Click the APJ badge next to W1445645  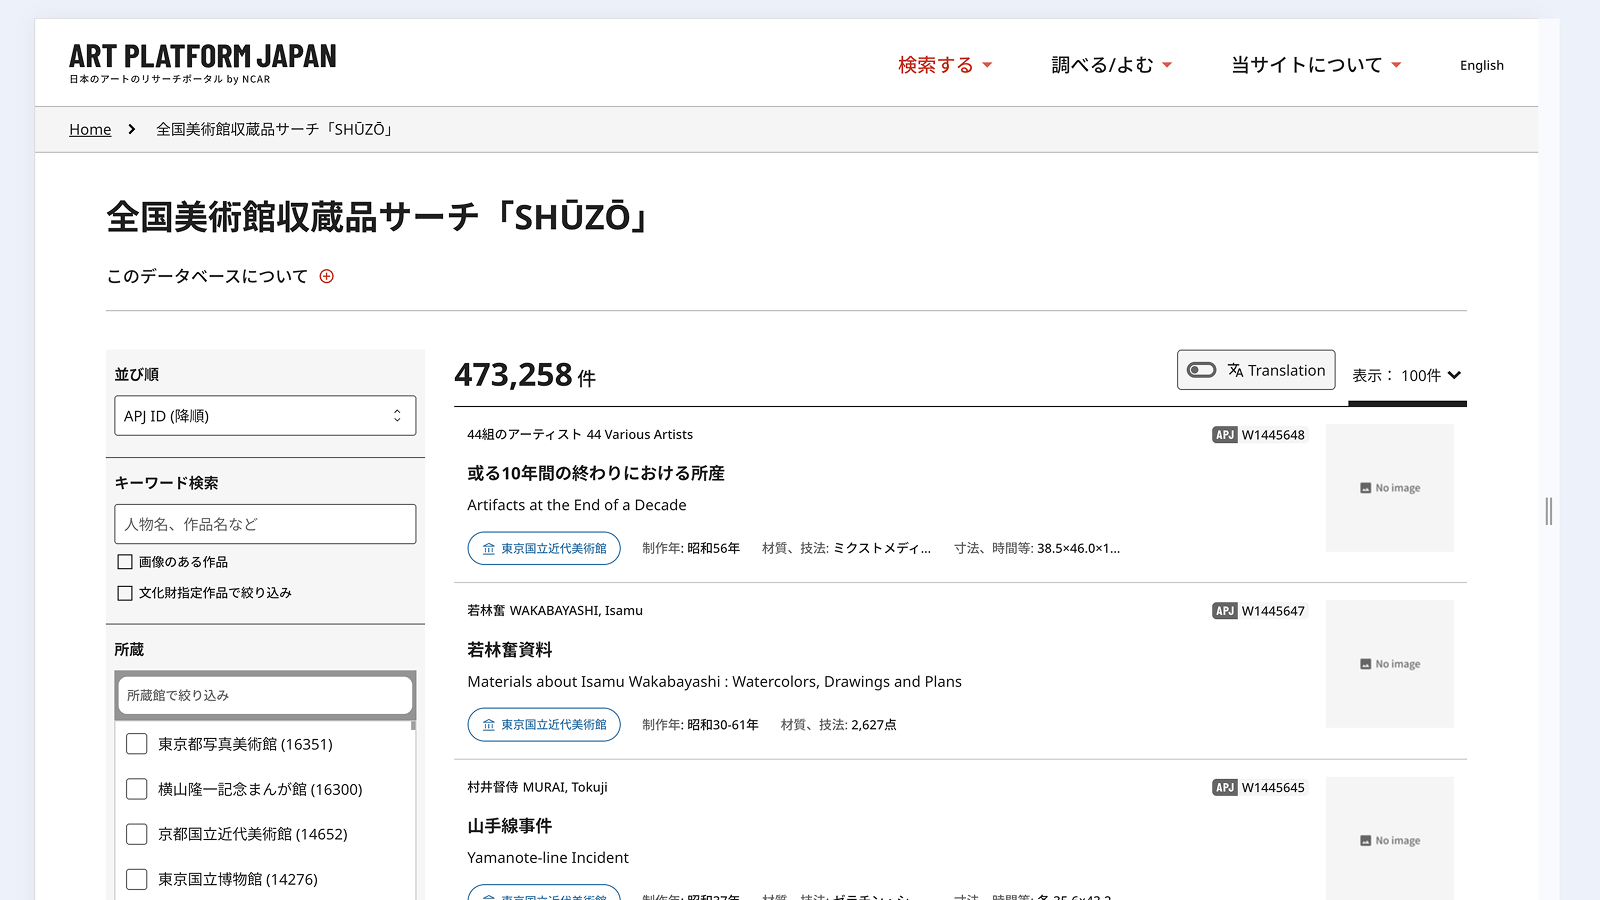click(1225, 788)
